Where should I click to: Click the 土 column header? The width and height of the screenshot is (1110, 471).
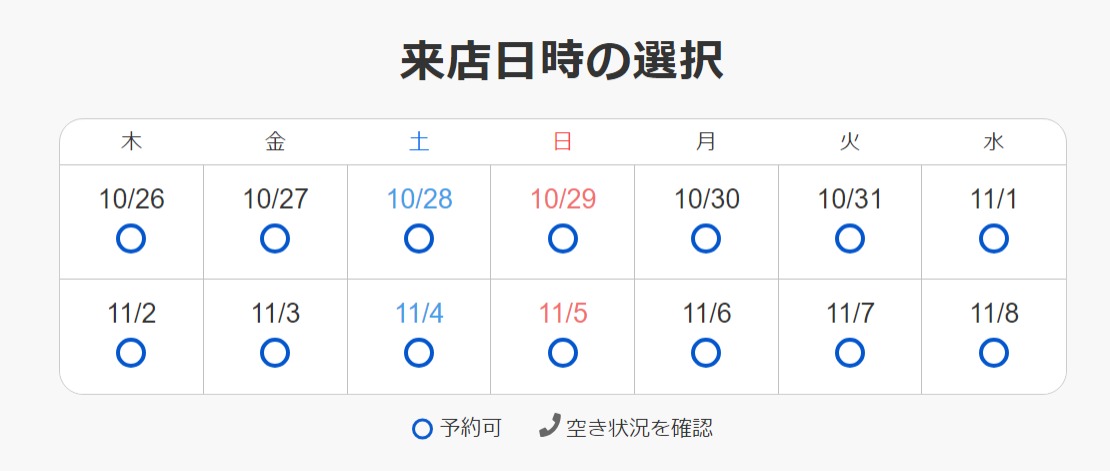coord(419,142)
